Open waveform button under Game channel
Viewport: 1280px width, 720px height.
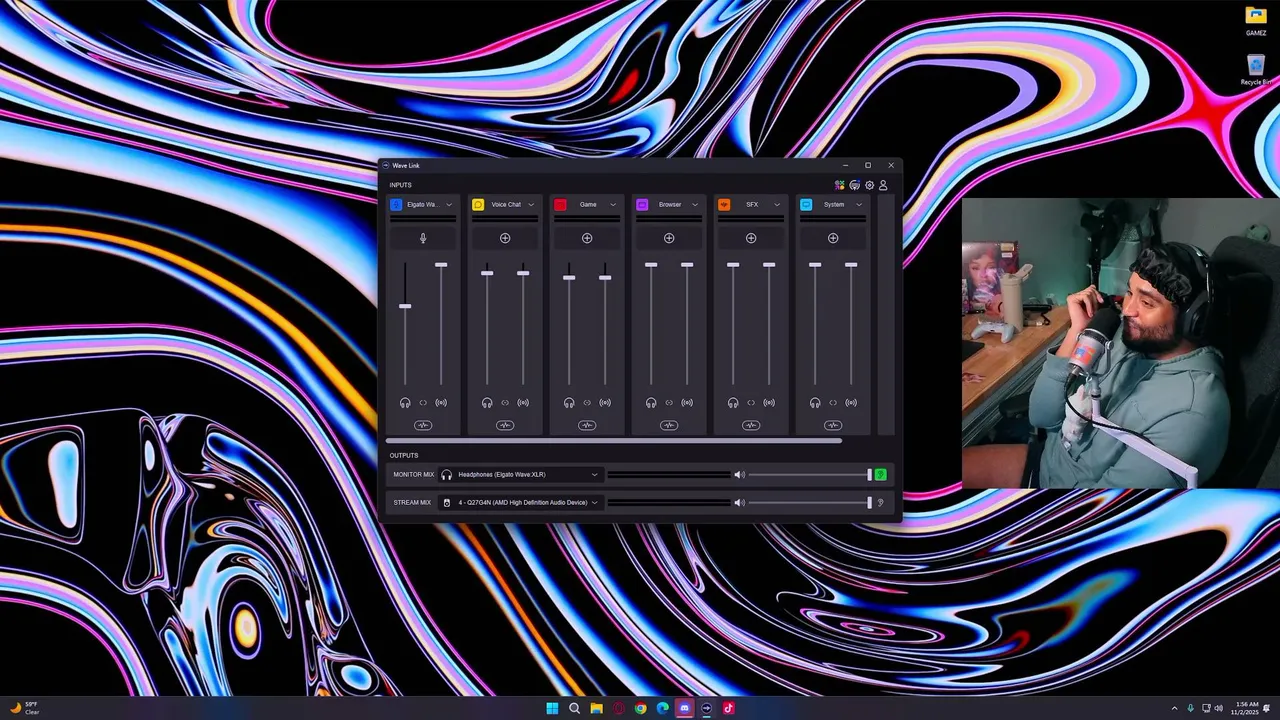587,425
